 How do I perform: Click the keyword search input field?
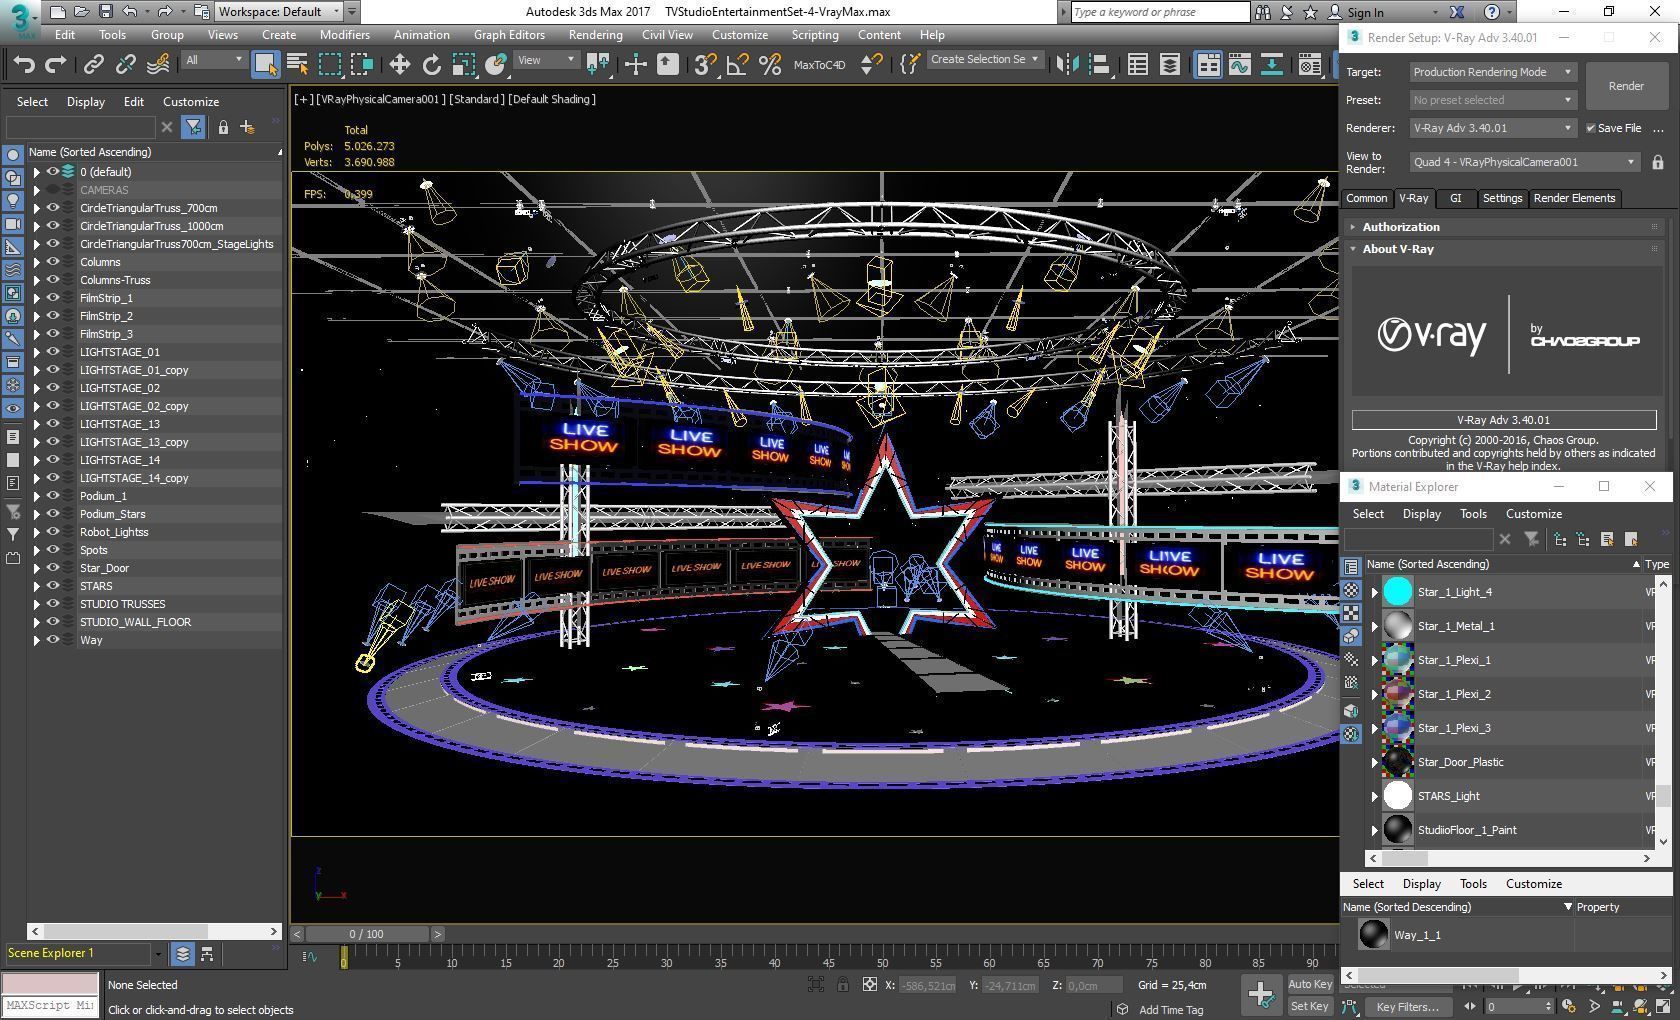[x=1159, y=12]
